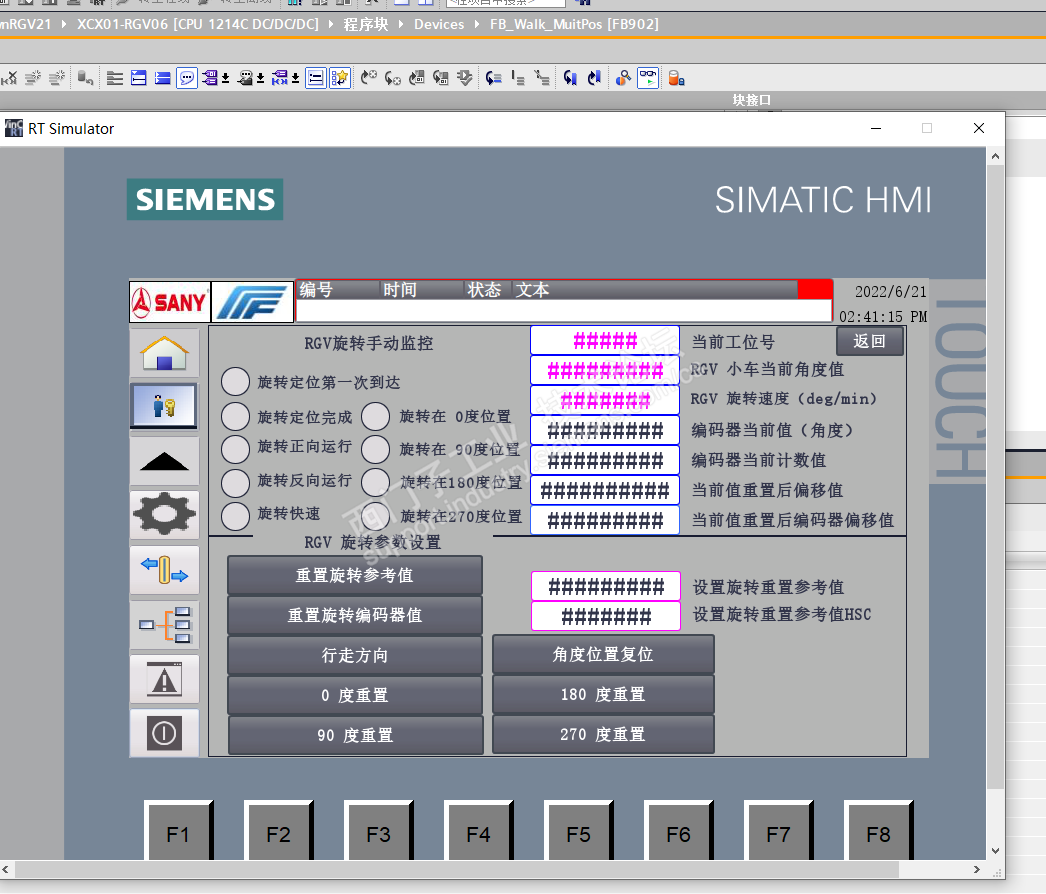Click the list view toolbar icon

point(115,79)
